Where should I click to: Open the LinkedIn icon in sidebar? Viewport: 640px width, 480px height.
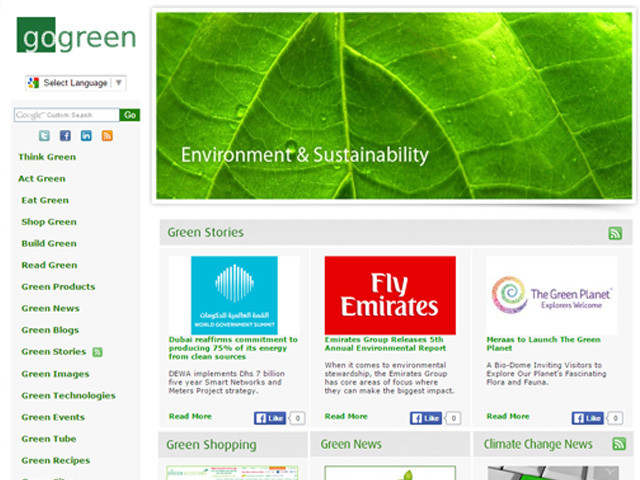[x=86, y=136]
